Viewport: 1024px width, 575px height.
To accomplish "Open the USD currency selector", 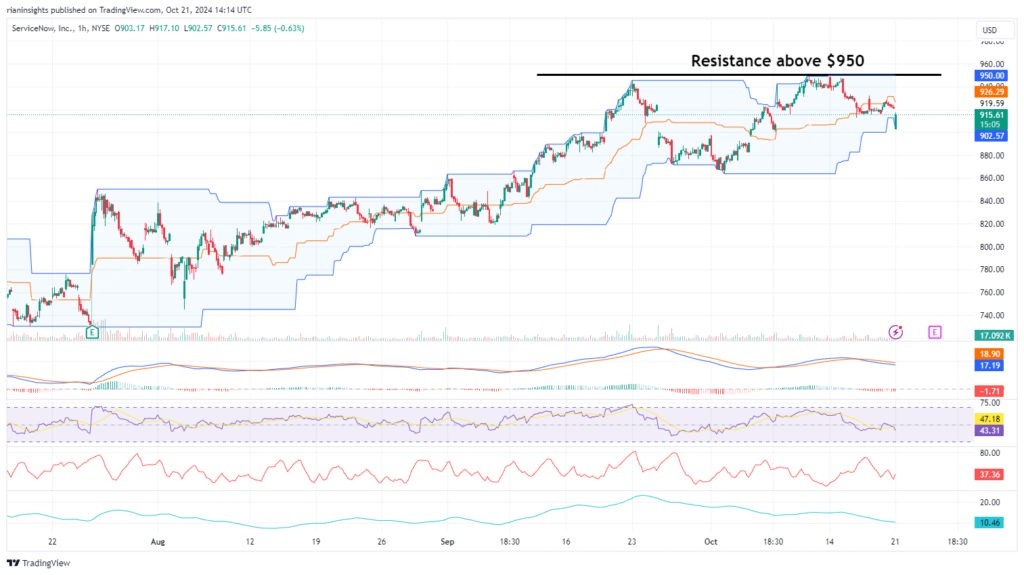I will click(x=990, y=30).
